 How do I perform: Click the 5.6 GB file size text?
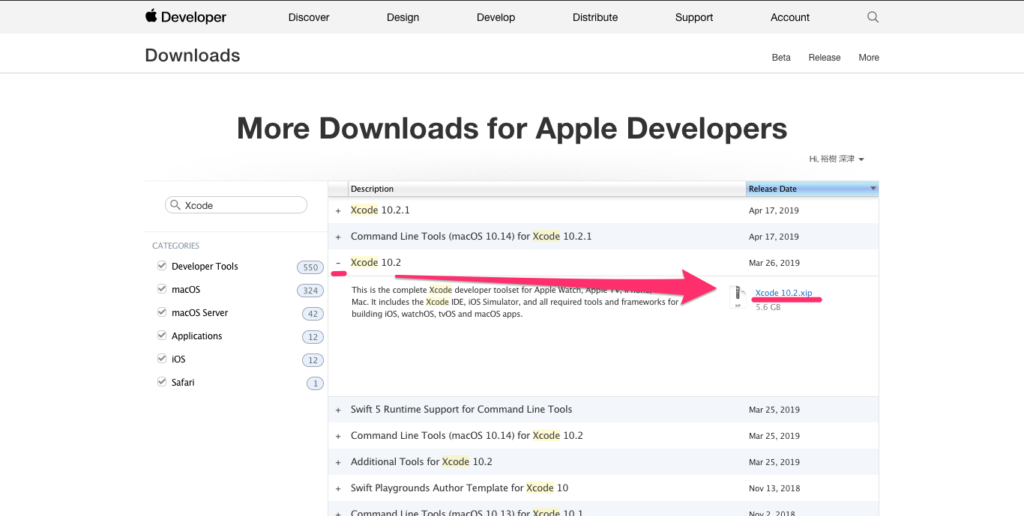click(x=768, y=307)
